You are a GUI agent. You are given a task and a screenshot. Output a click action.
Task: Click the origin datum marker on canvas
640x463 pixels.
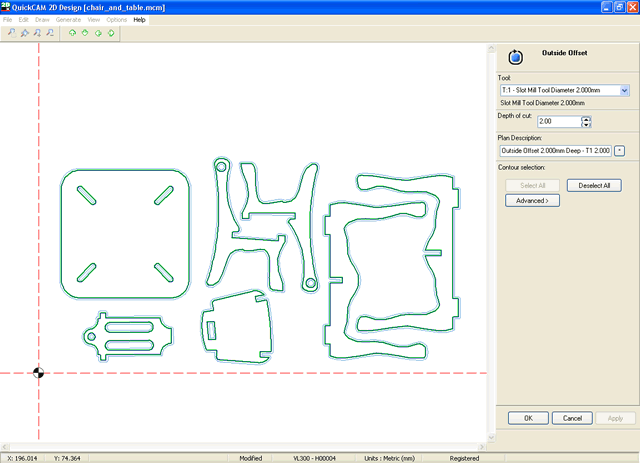(38, 373)
